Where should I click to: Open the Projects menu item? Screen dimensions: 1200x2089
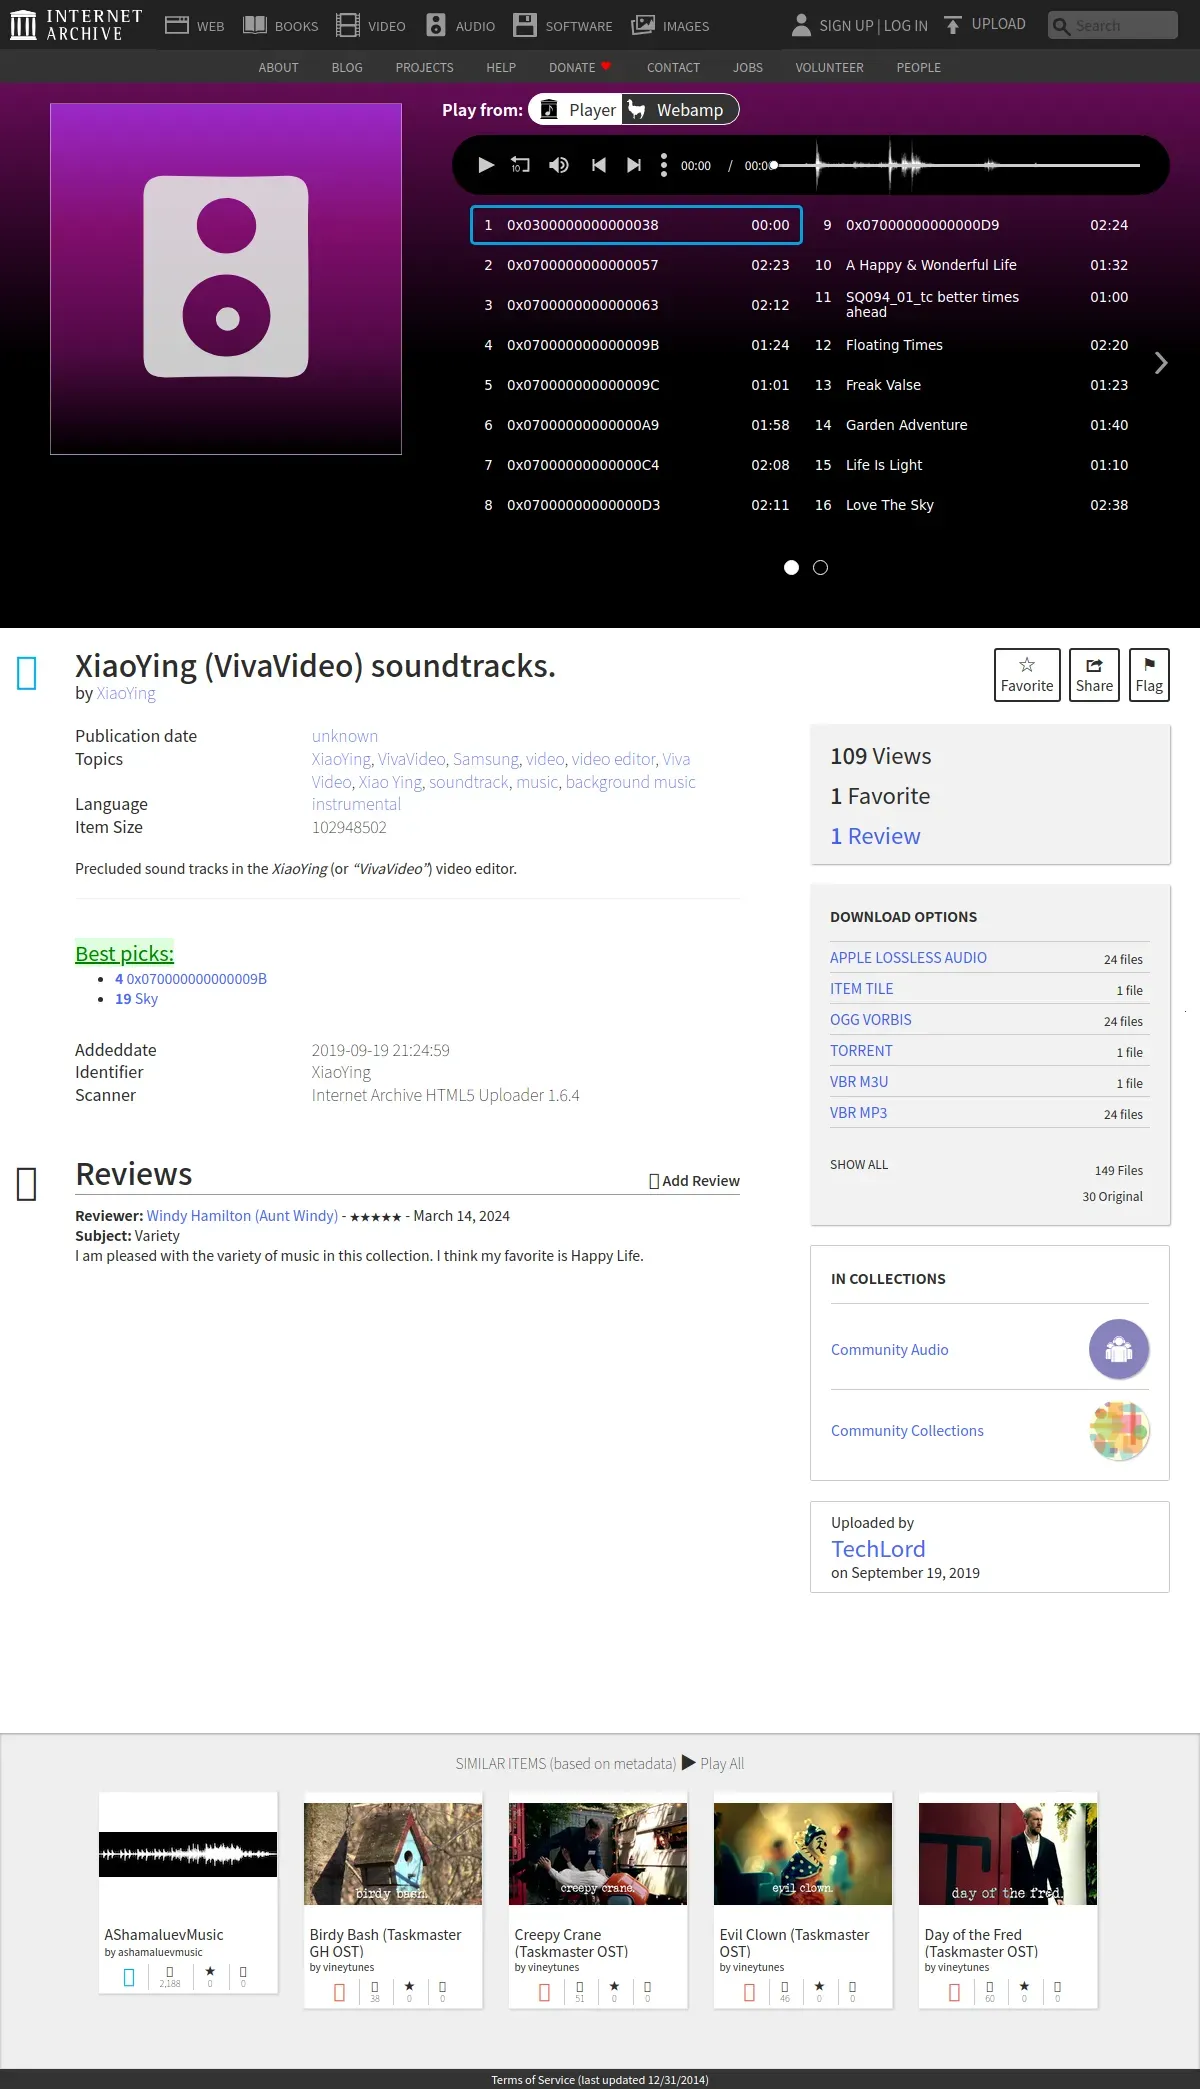[x=424, y=67]
